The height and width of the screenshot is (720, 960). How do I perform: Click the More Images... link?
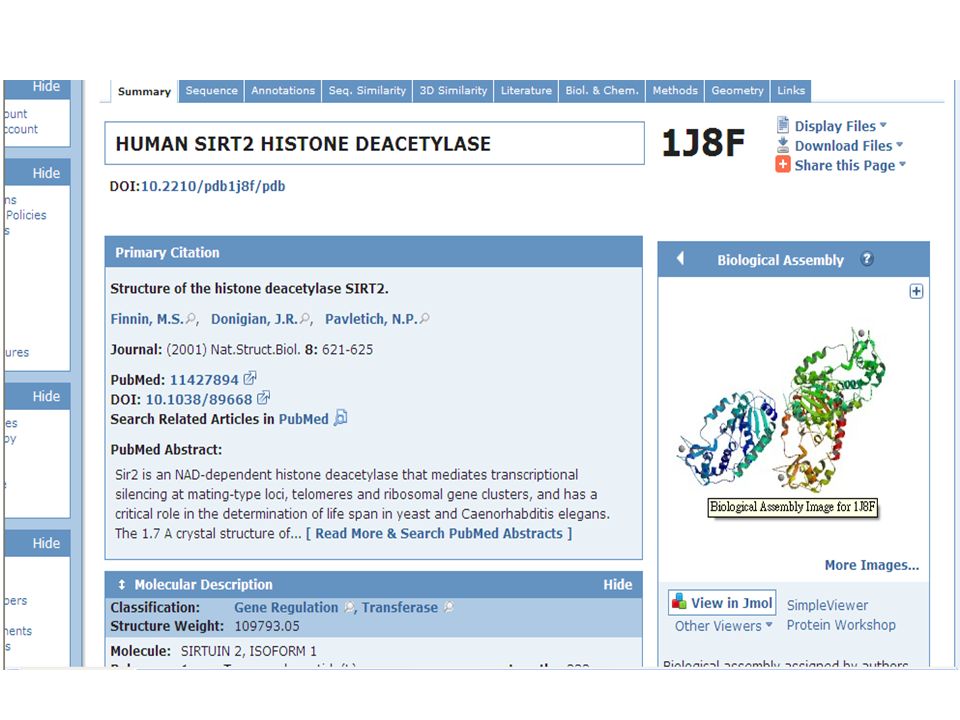[872, 565]
